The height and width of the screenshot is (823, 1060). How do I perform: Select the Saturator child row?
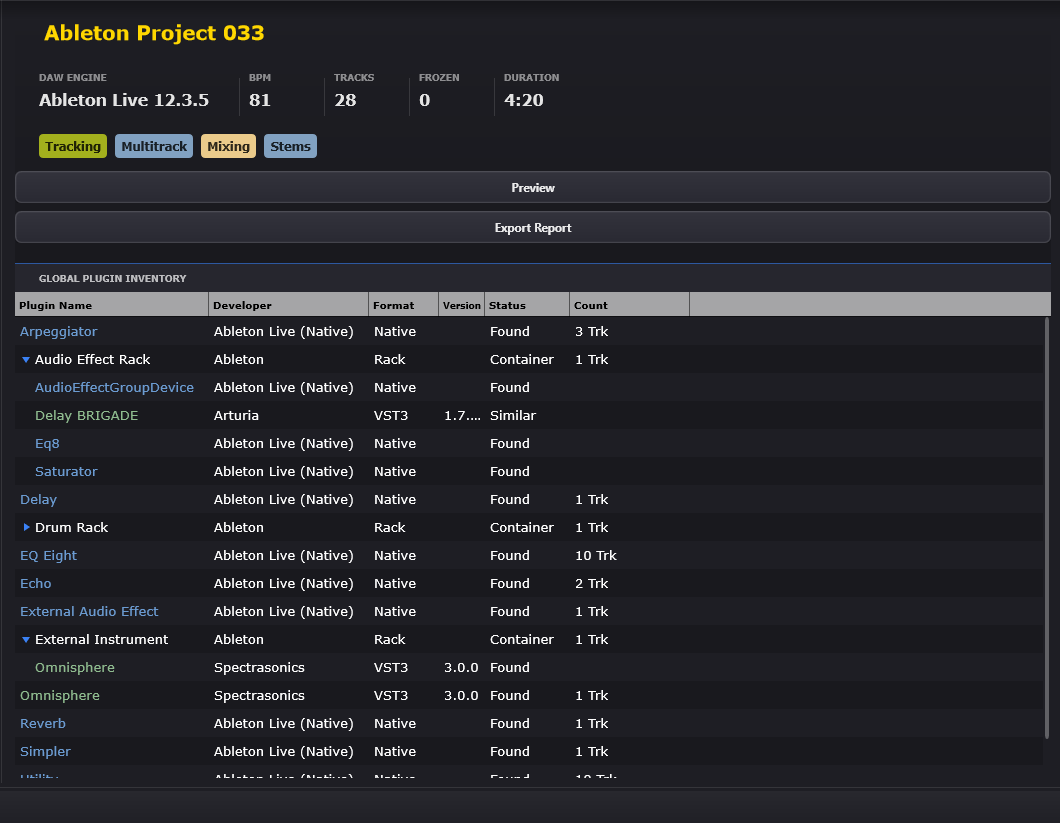coord(66,472)
